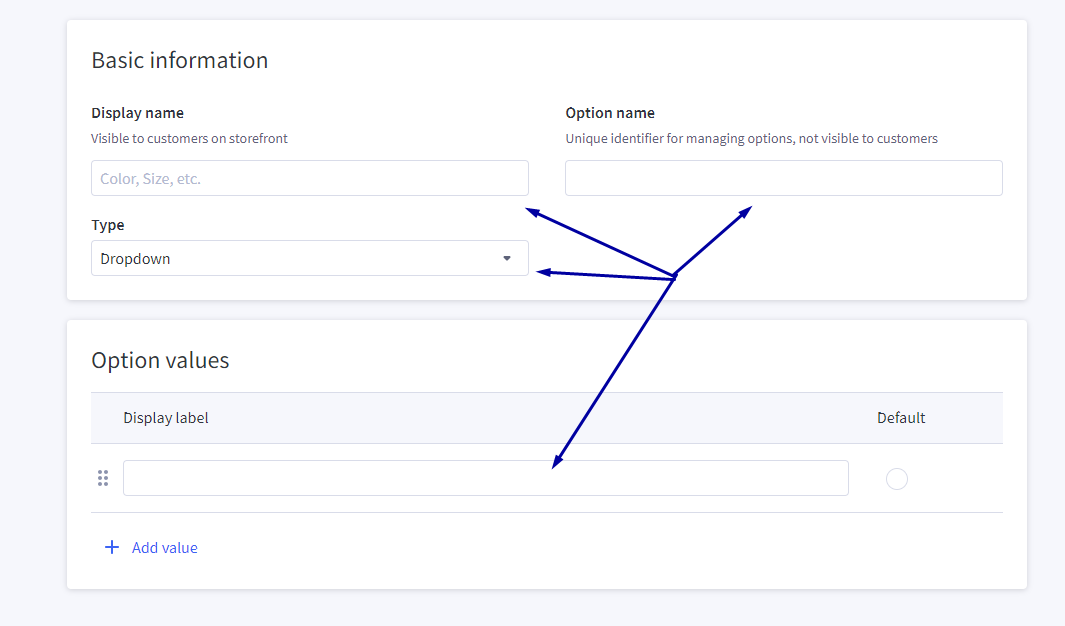Viewport: 1065px width, 626px height.
Task: Click the Type field label
Action: pyautogui.click(x=108, y=225)
